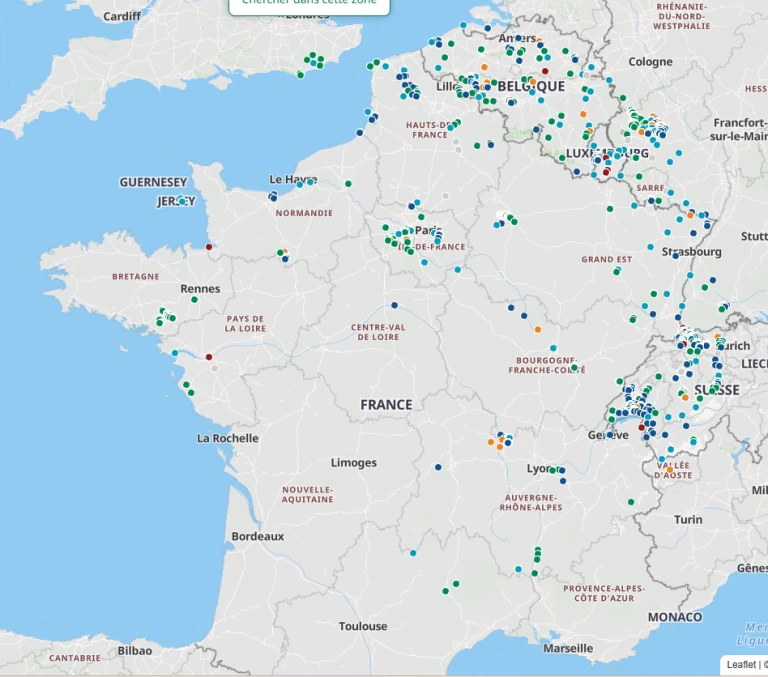This screenshot has height=677, width=768.
Task: Click the Bilbao city label
Action: (135, 651)
